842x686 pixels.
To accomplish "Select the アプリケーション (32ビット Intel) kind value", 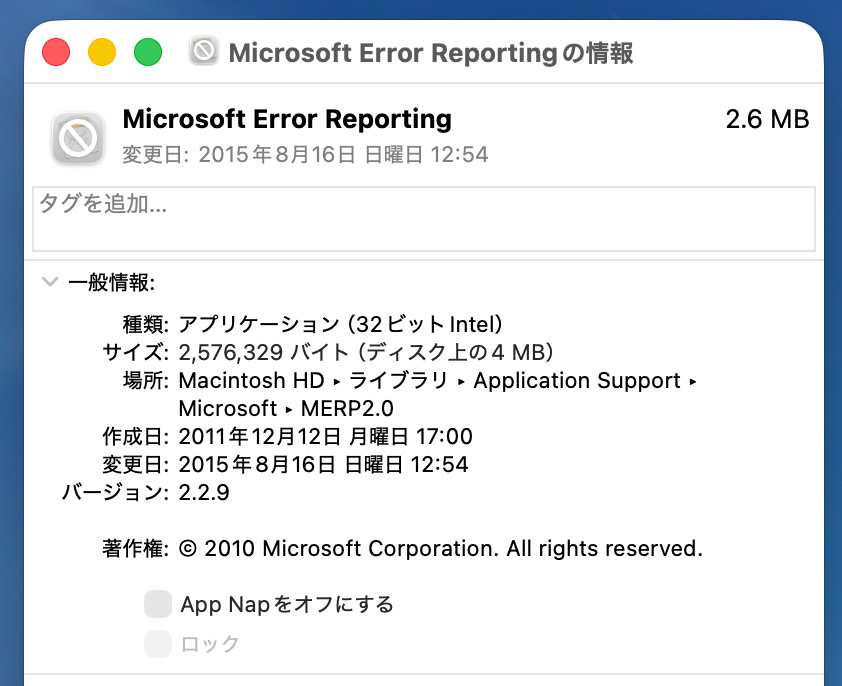I will point(340,325).
